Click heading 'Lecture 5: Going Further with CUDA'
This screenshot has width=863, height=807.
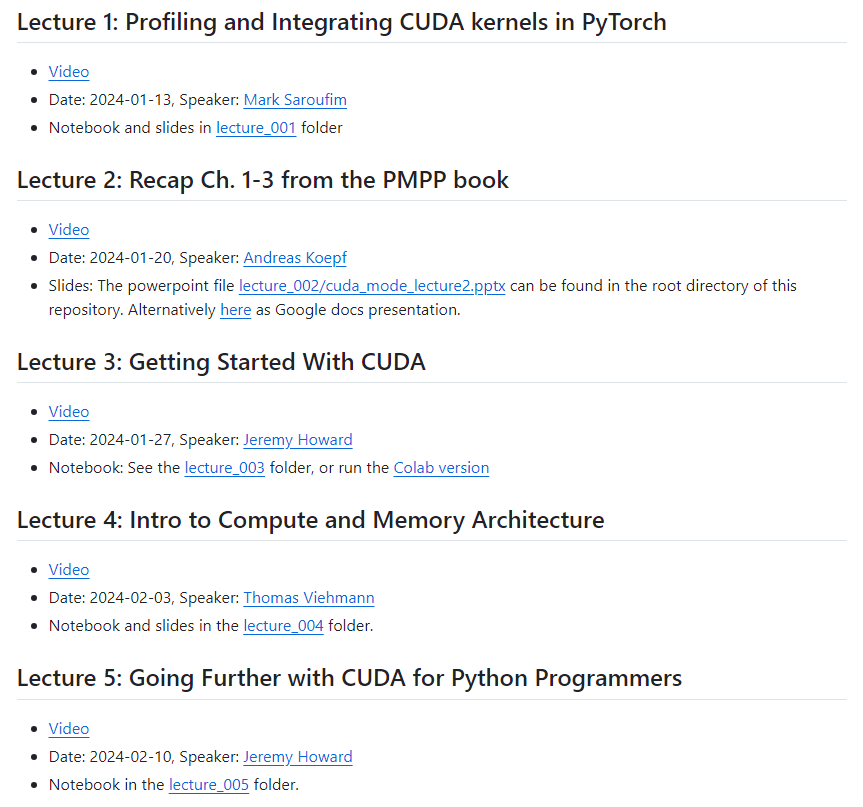[x=349, y=678]
